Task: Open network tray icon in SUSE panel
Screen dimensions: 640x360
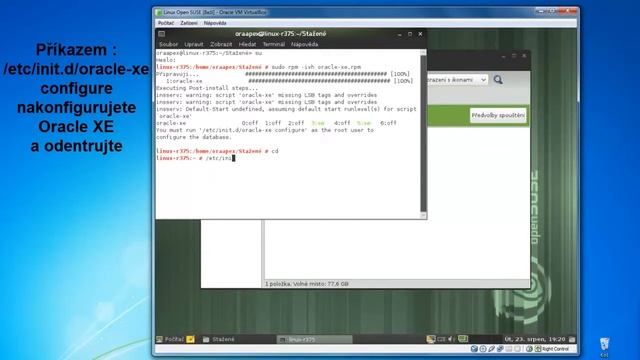Action: pyautogui.click(x=431, y=339)
